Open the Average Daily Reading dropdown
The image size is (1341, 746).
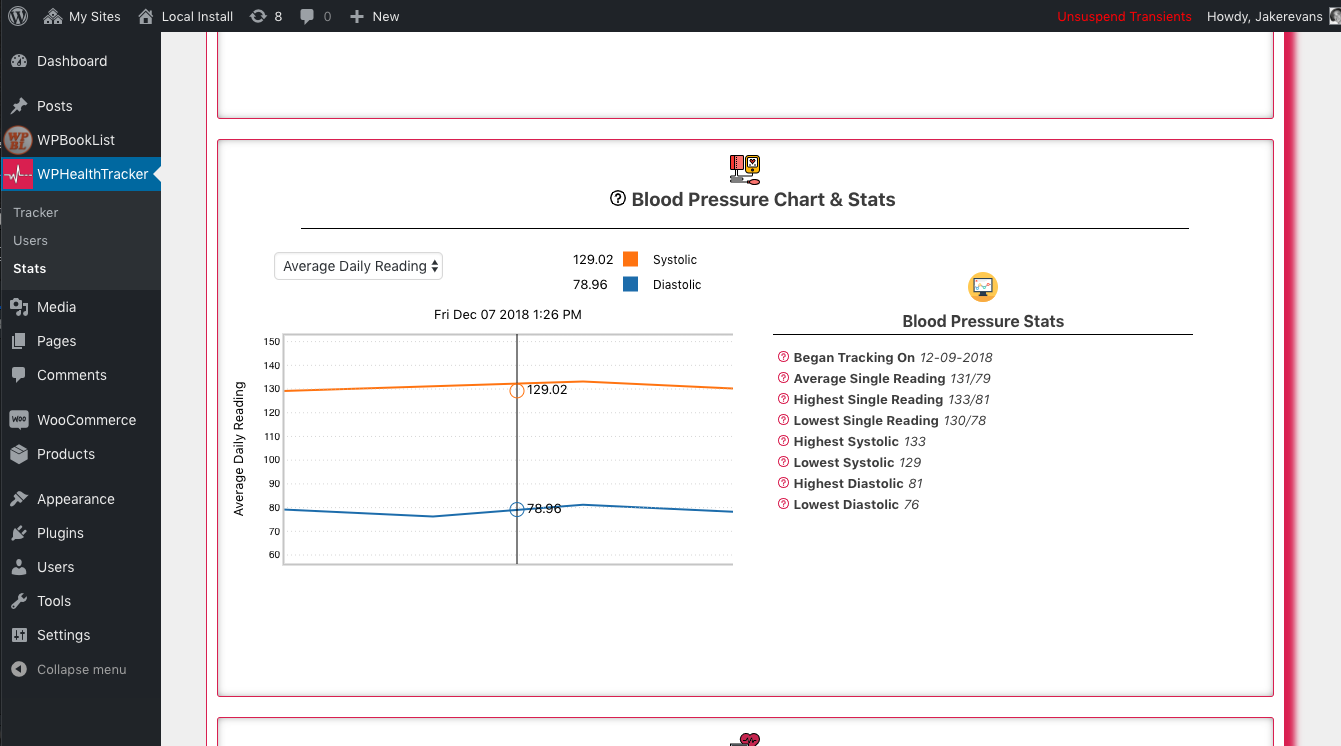359,266
